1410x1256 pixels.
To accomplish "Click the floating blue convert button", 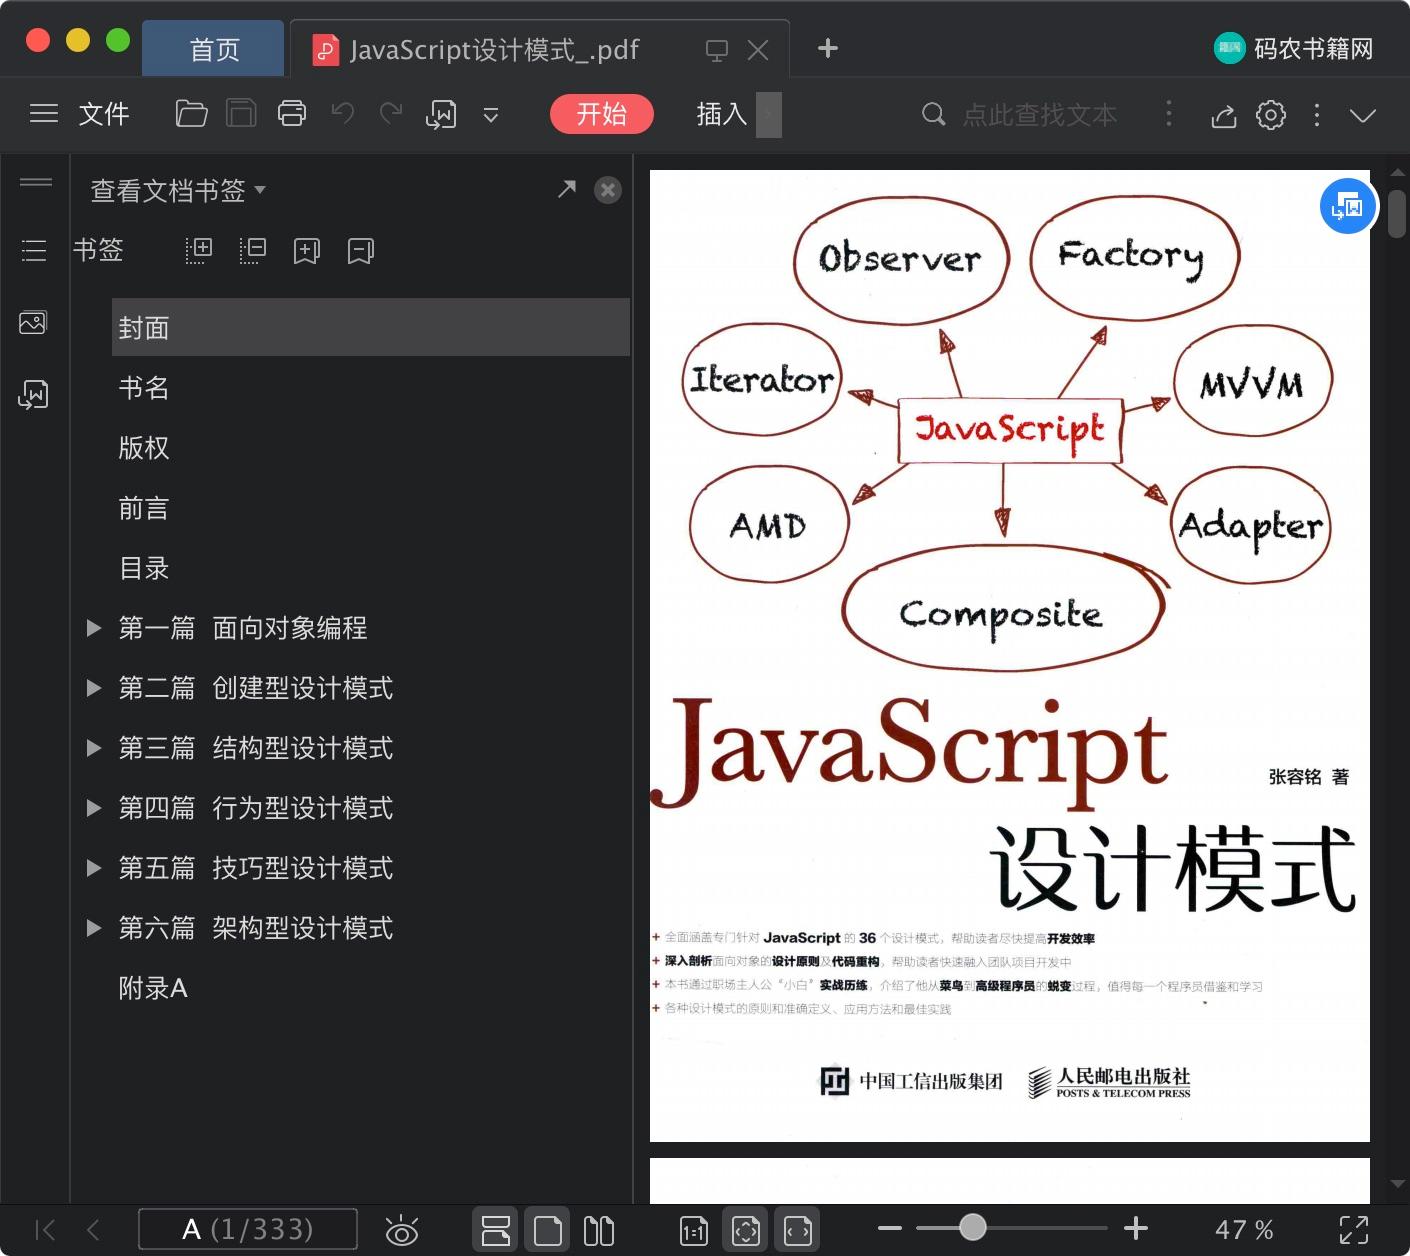I will [1348, 206].
